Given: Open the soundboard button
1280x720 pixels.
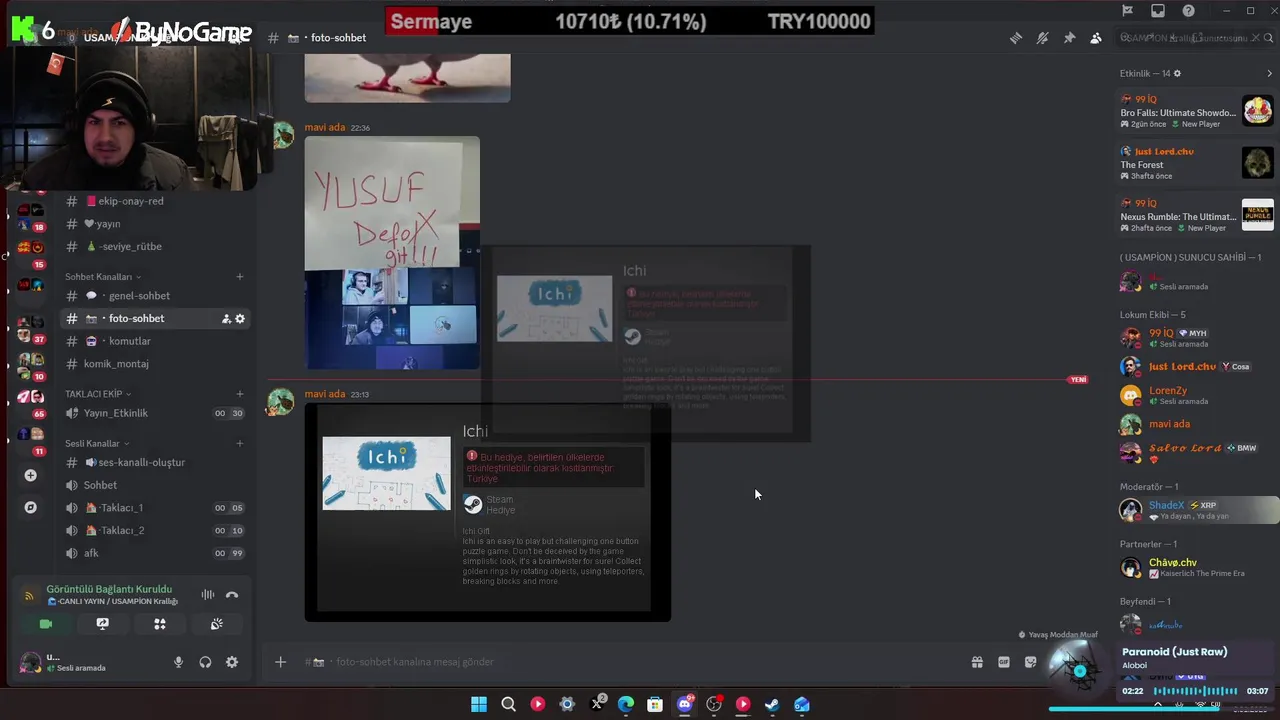Looking at the screenshot, I should 216,624.
